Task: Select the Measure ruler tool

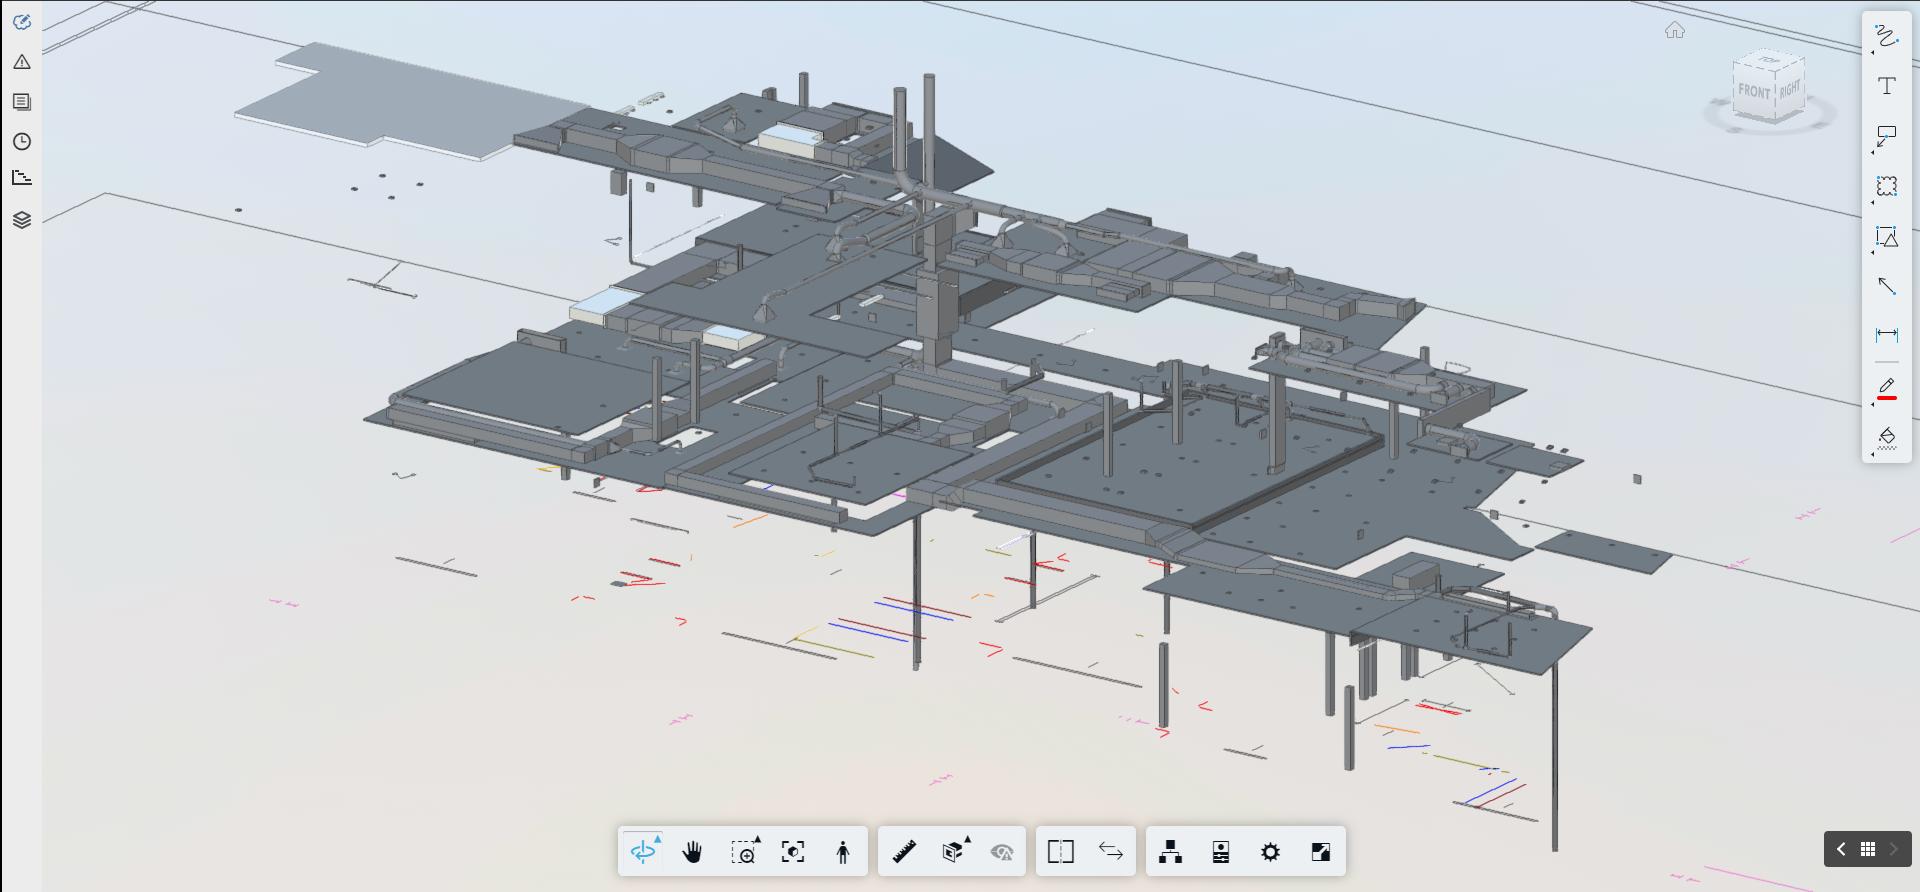Action: pyautogui.click(x=904, y=852)
